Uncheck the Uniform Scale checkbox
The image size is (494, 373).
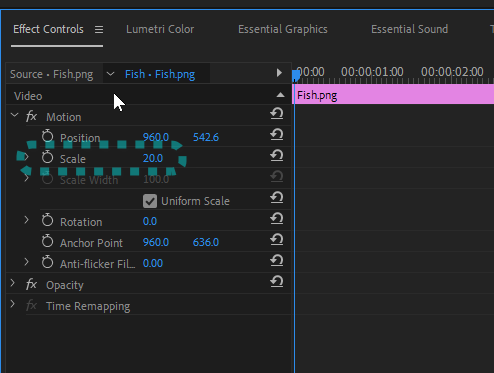click(x=150, y=201)
